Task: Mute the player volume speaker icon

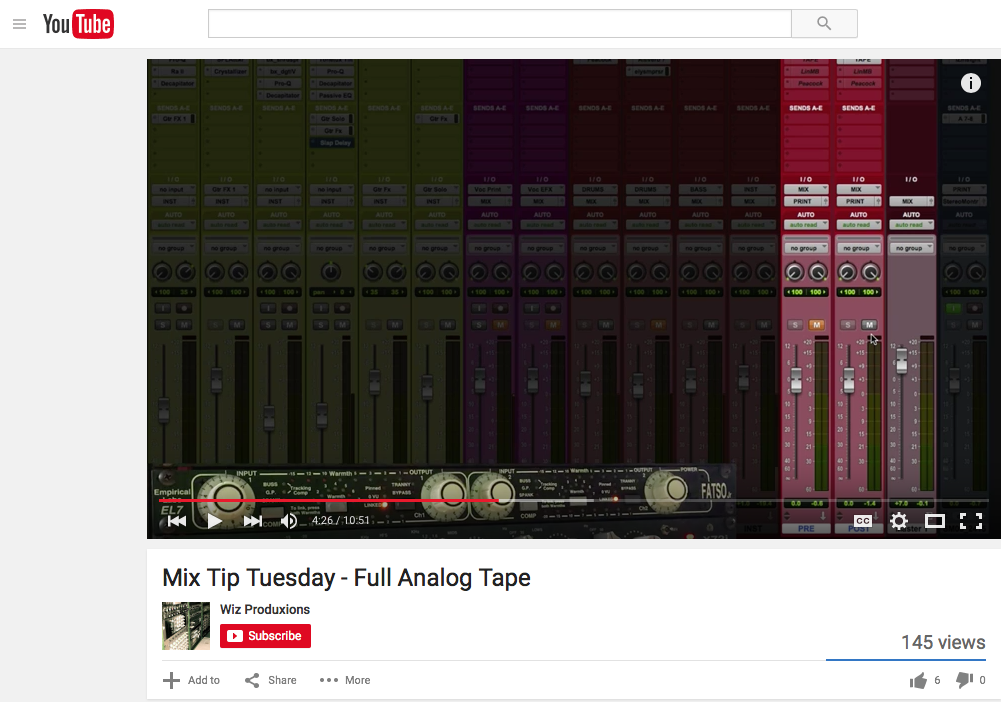Action: point(289,521)
